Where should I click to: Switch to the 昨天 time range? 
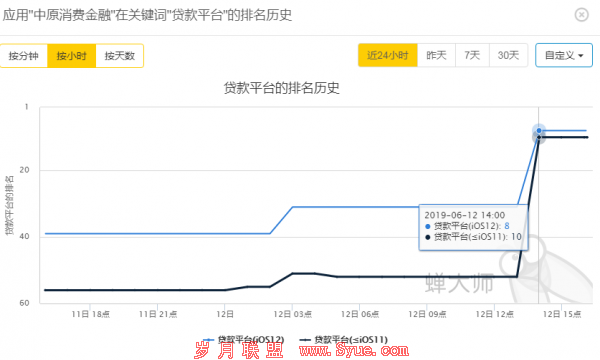[x=436, y=55]
